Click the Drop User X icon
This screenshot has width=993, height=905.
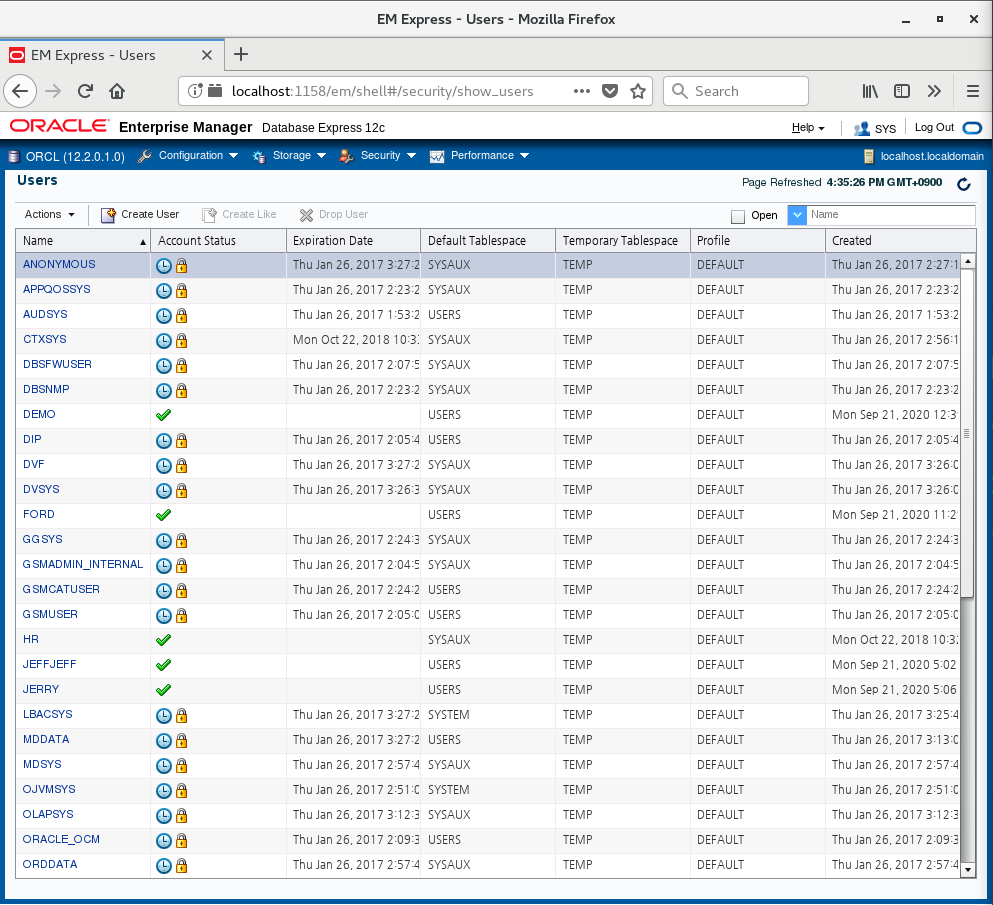click(x=307, y=215)
